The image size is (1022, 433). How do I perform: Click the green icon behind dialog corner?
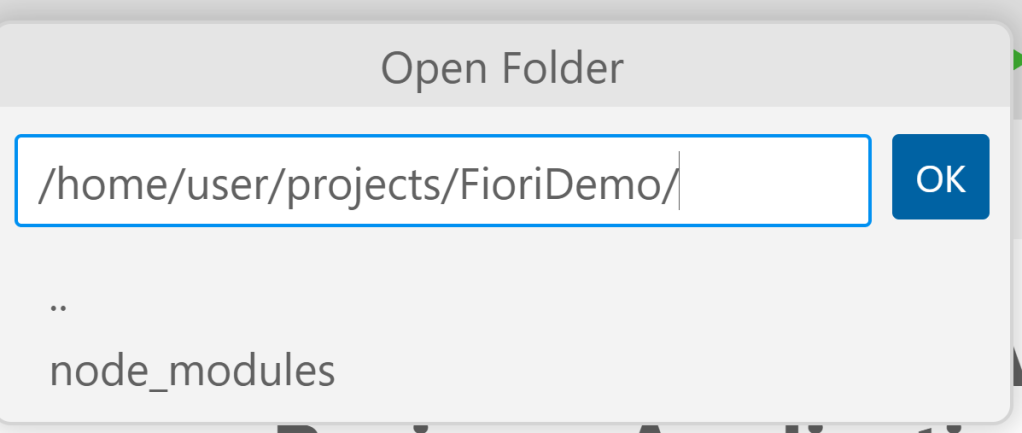pos(1015,60)
